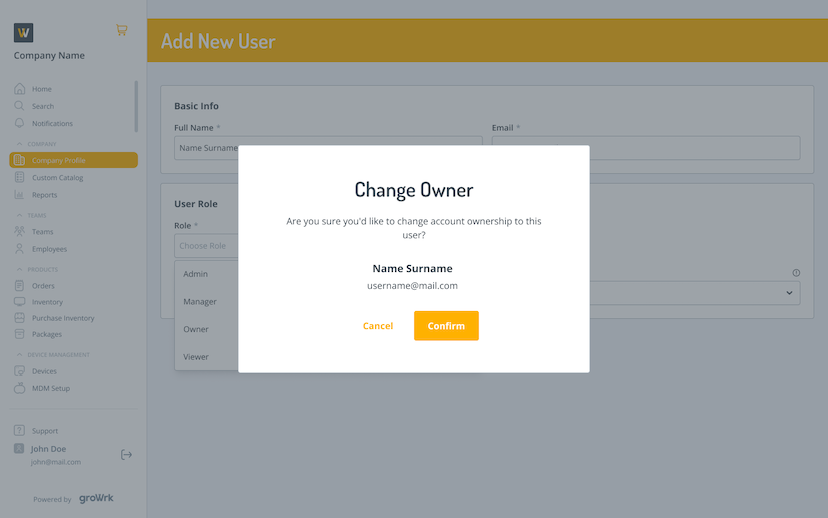The image size is (828, 518).
Task: Click the sidebar scrollbar
Action: click(x=136, y=106)
